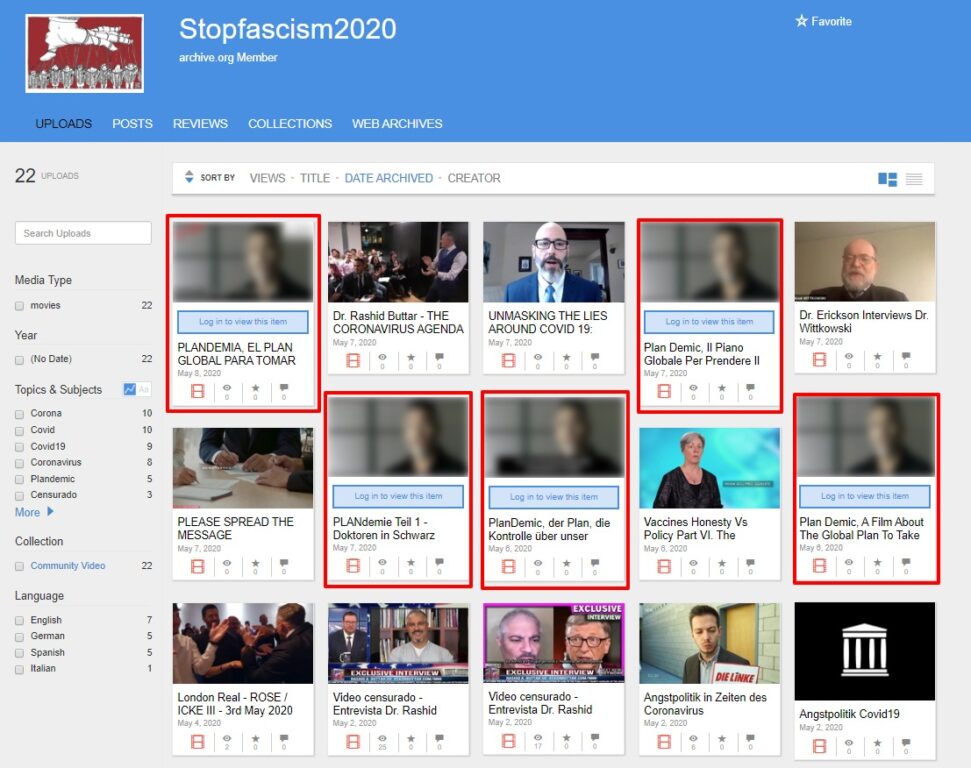
Task: Open Dr. Erickson Interviews Dr. Wittkowski title
Action: click(863, 321)
